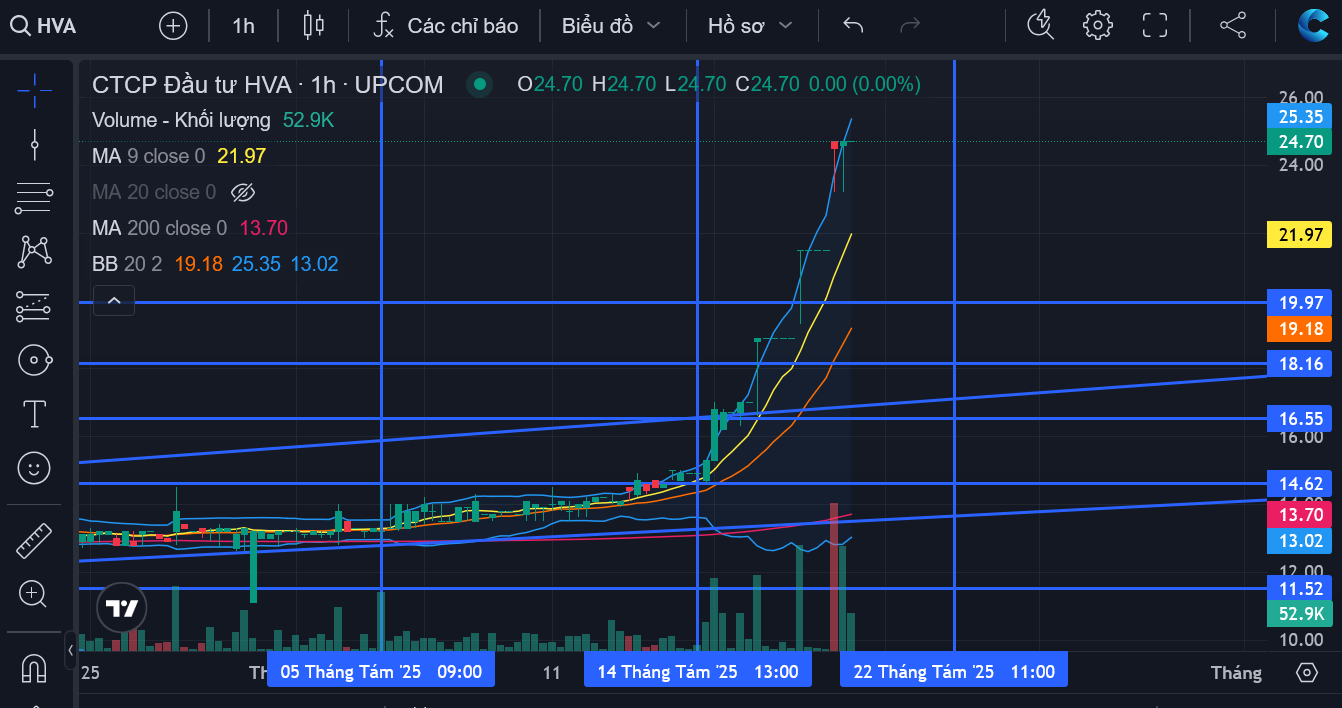This screenshot has height=708, width=1342.
Task: Click the current price 24.70 label
Action: (x=1301, y=142)
